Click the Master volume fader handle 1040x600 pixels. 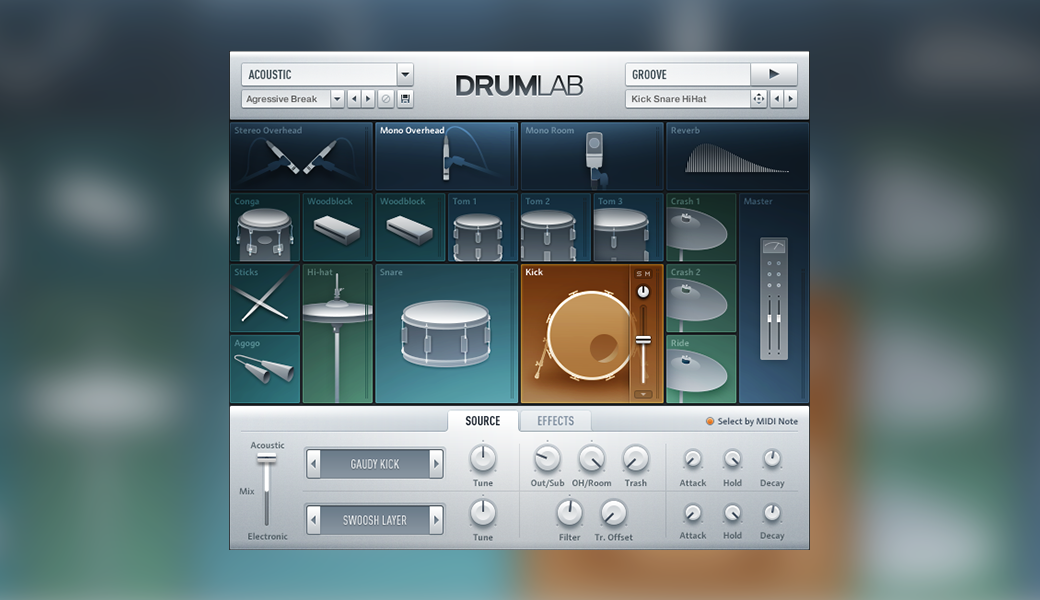pos(774,319)
